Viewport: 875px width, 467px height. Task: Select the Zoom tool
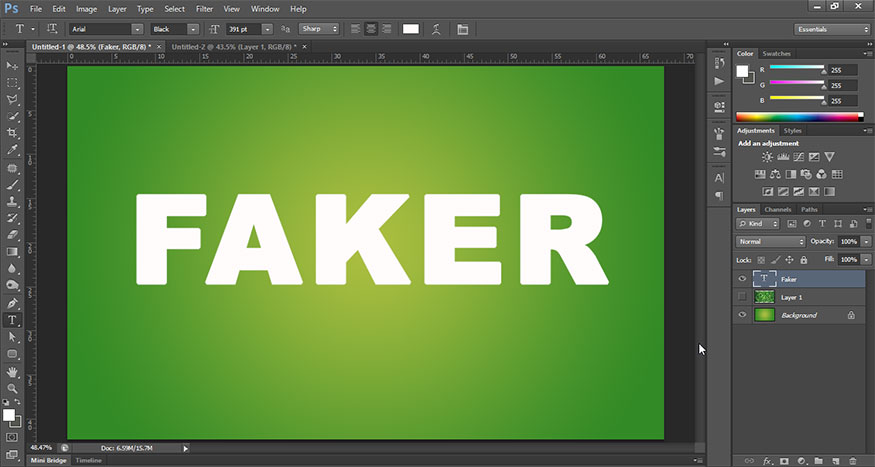(x=12, y=388)
